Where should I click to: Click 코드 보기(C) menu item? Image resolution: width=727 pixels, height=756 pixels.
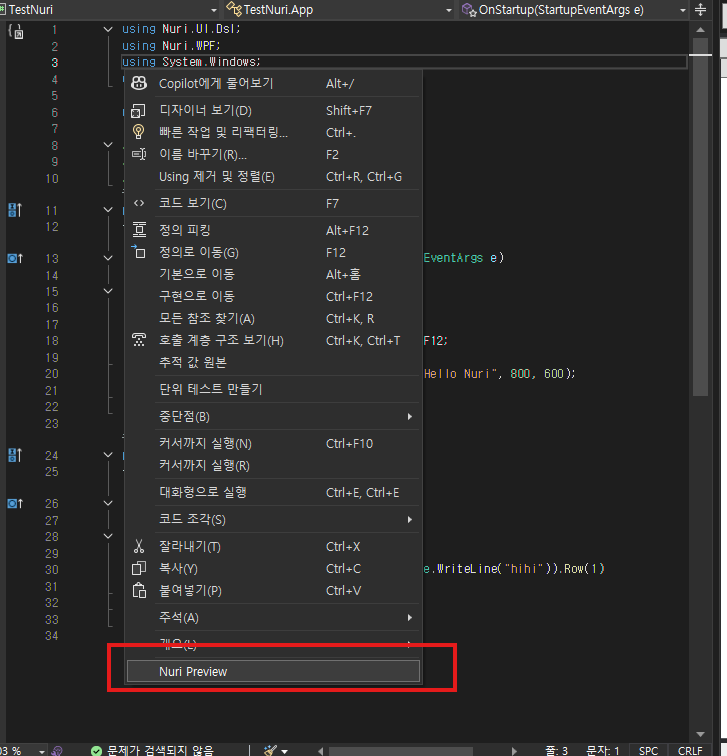pyautogui.click(x=273, y=203)
